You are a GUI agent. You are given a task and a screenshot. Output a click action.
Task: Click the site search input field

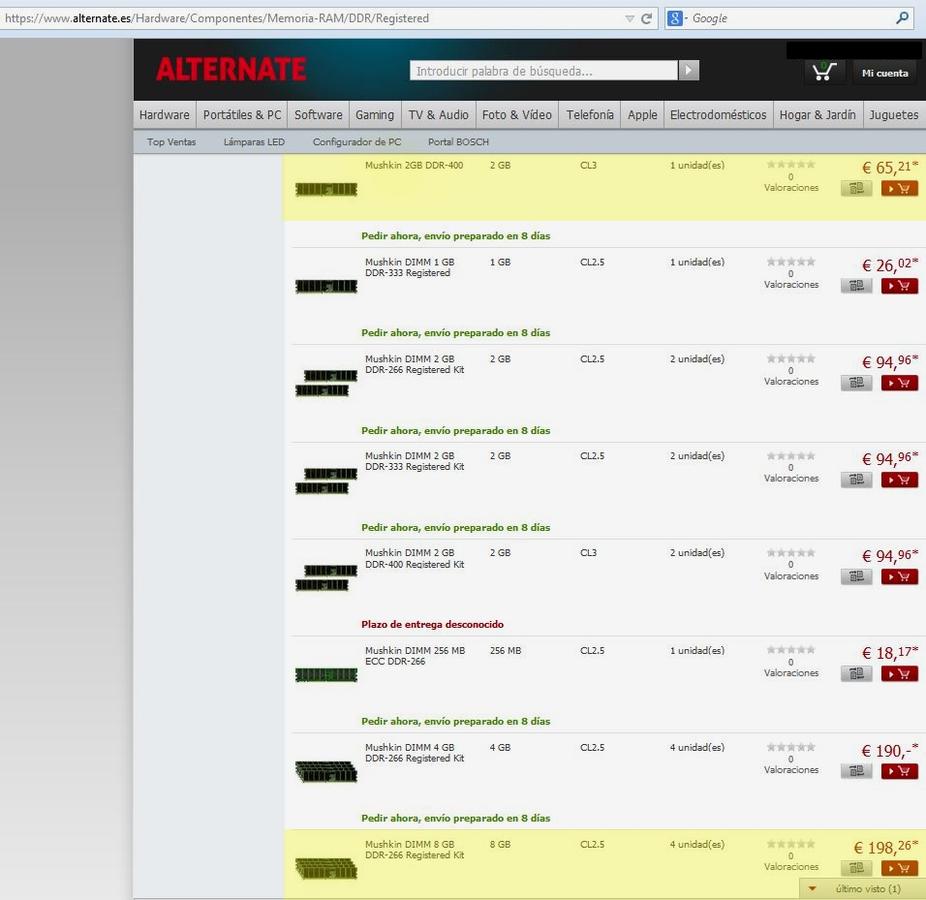point(543,71)
